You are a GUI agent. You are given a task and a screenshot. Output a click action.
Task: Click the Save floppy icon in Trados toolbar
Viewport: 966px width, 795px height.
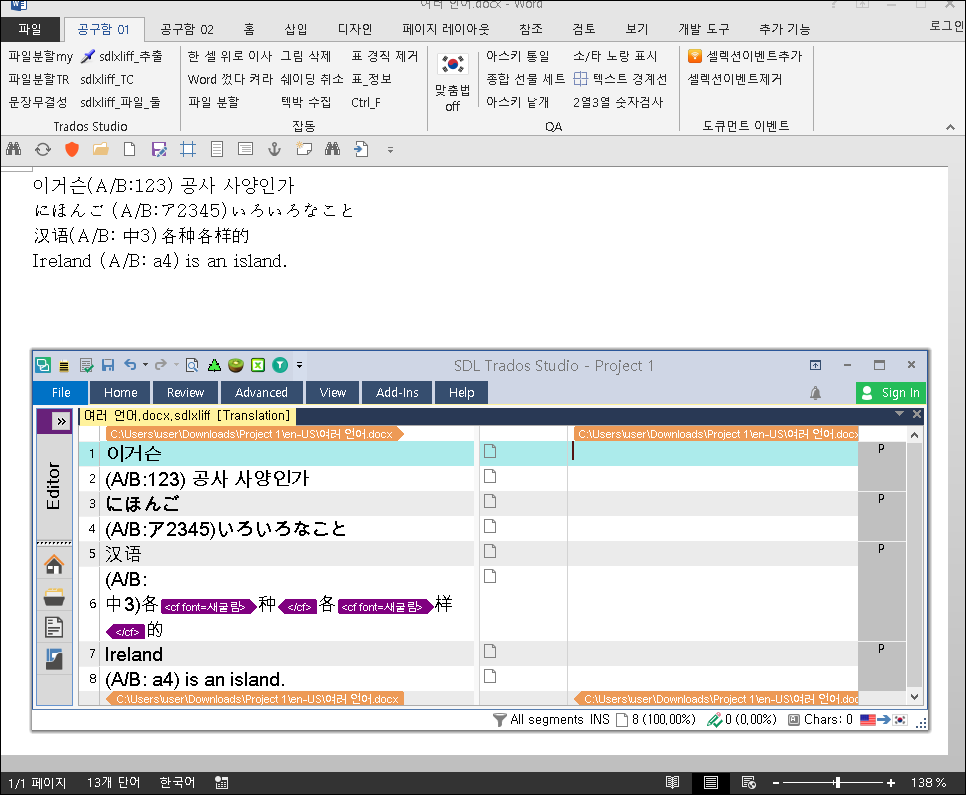click(108, 365)
